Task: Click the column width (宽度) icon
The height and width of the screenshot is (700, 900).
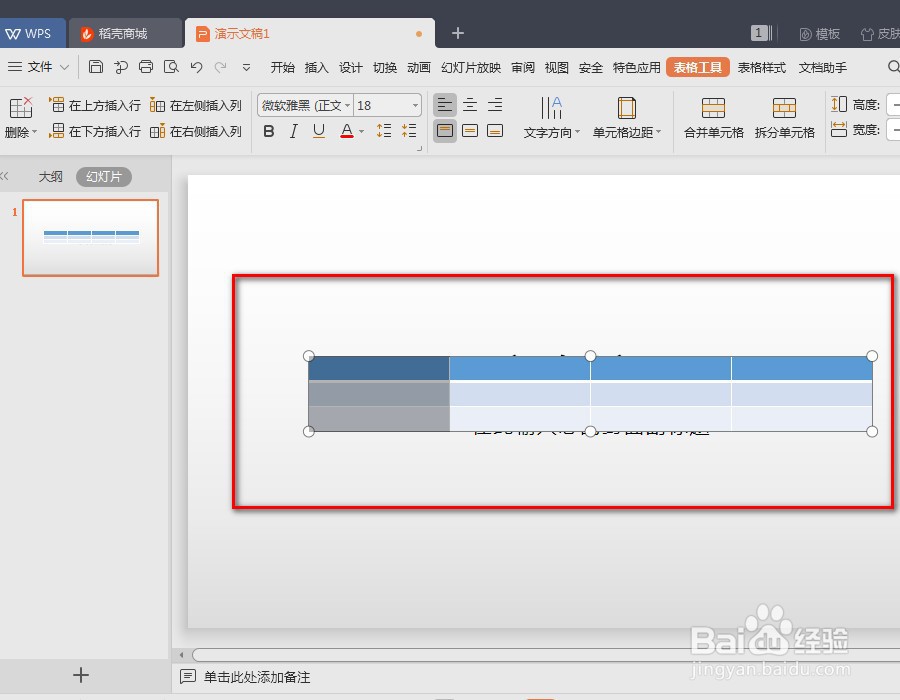Action: click(839, 130)
